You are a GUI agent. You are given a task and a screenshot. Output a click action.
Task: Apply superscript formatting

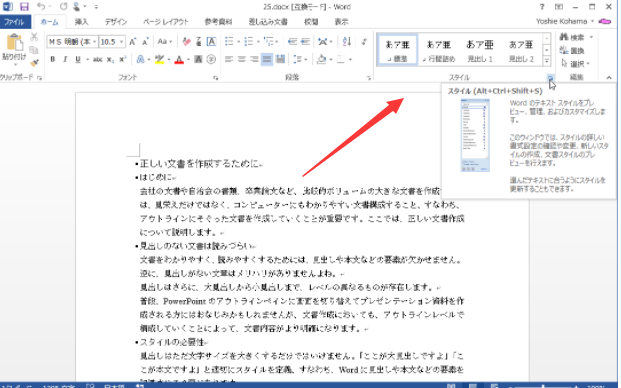point(123,59)
